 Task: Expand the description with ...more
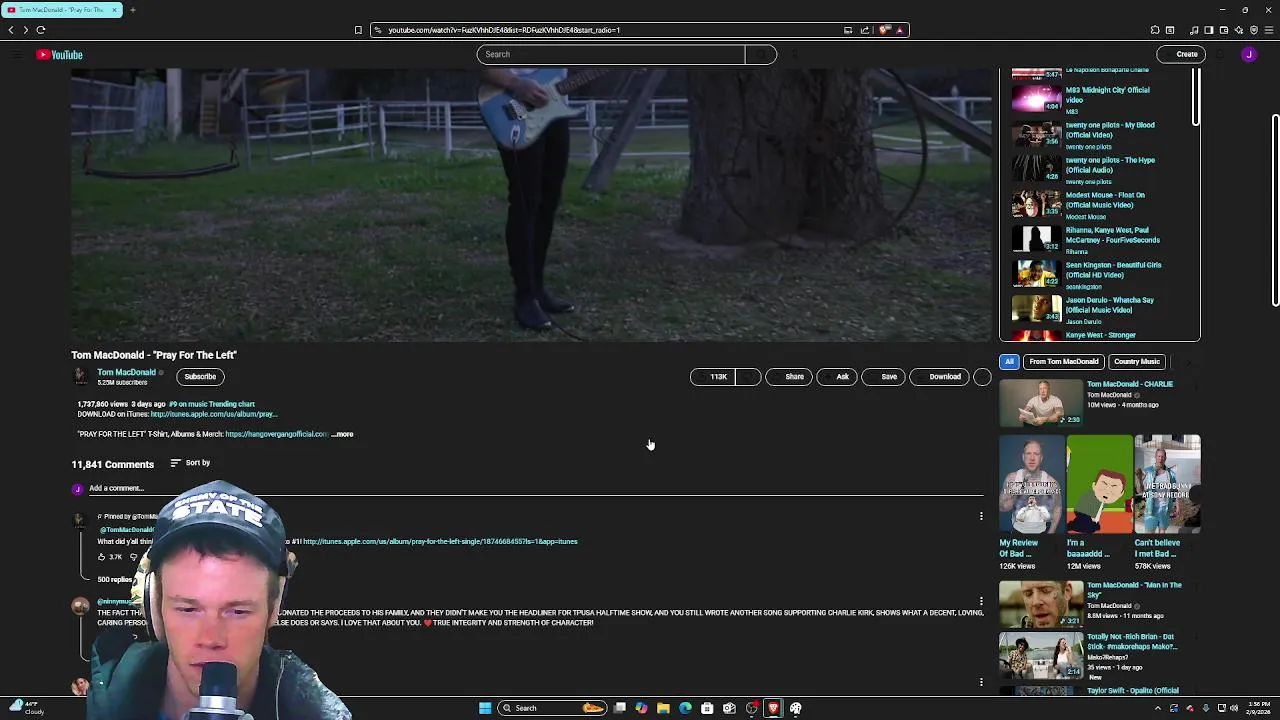(x=343, y=434)
